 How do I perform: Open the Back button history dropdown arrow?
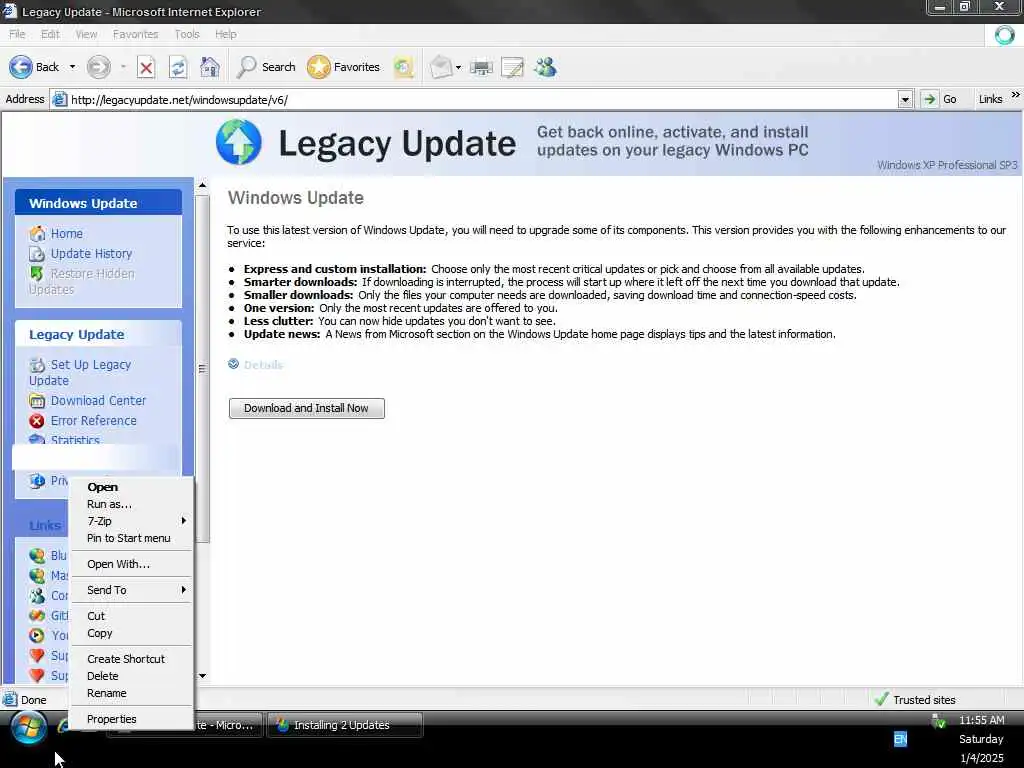point(72,67)
